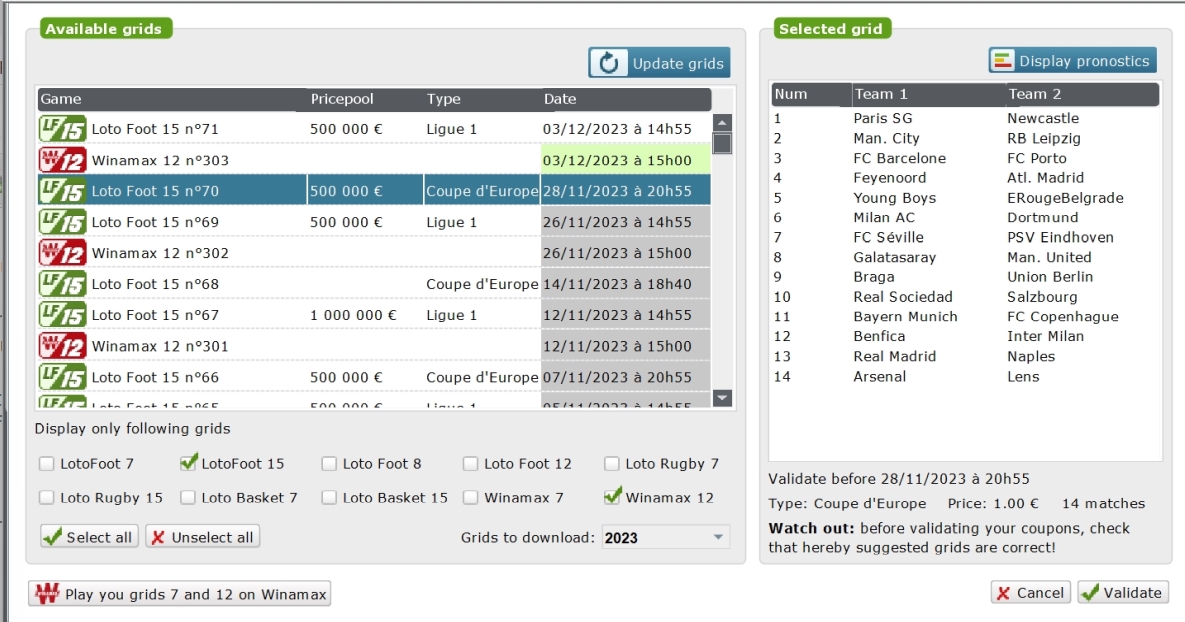Screen dimensions: 1185x622
Task: Sort grids by Date column header
Action: [626, 99]
